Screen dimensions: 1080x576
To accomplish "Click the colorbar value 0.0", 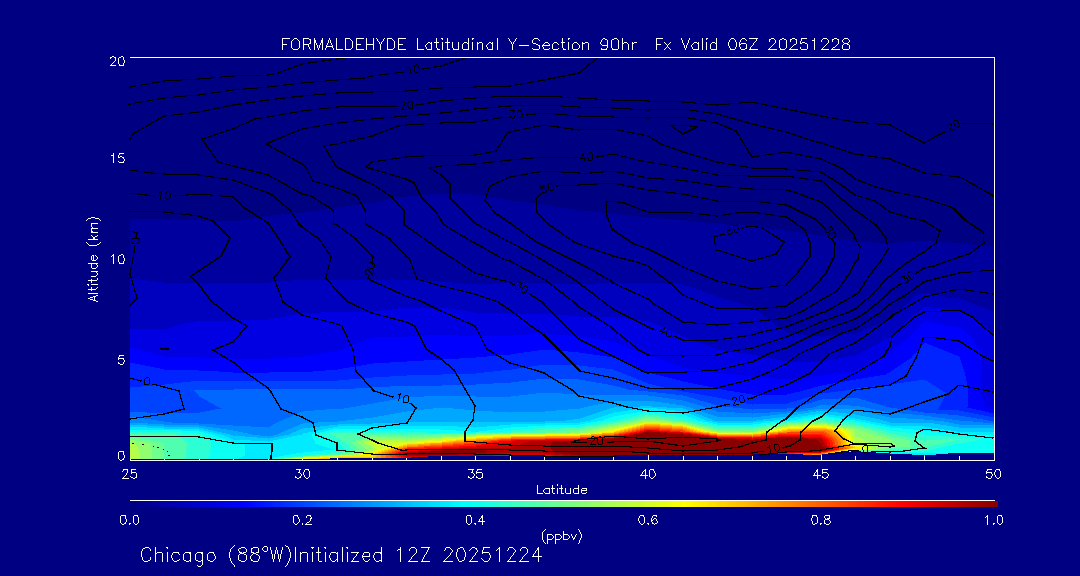I will click(x=129, y=520).
